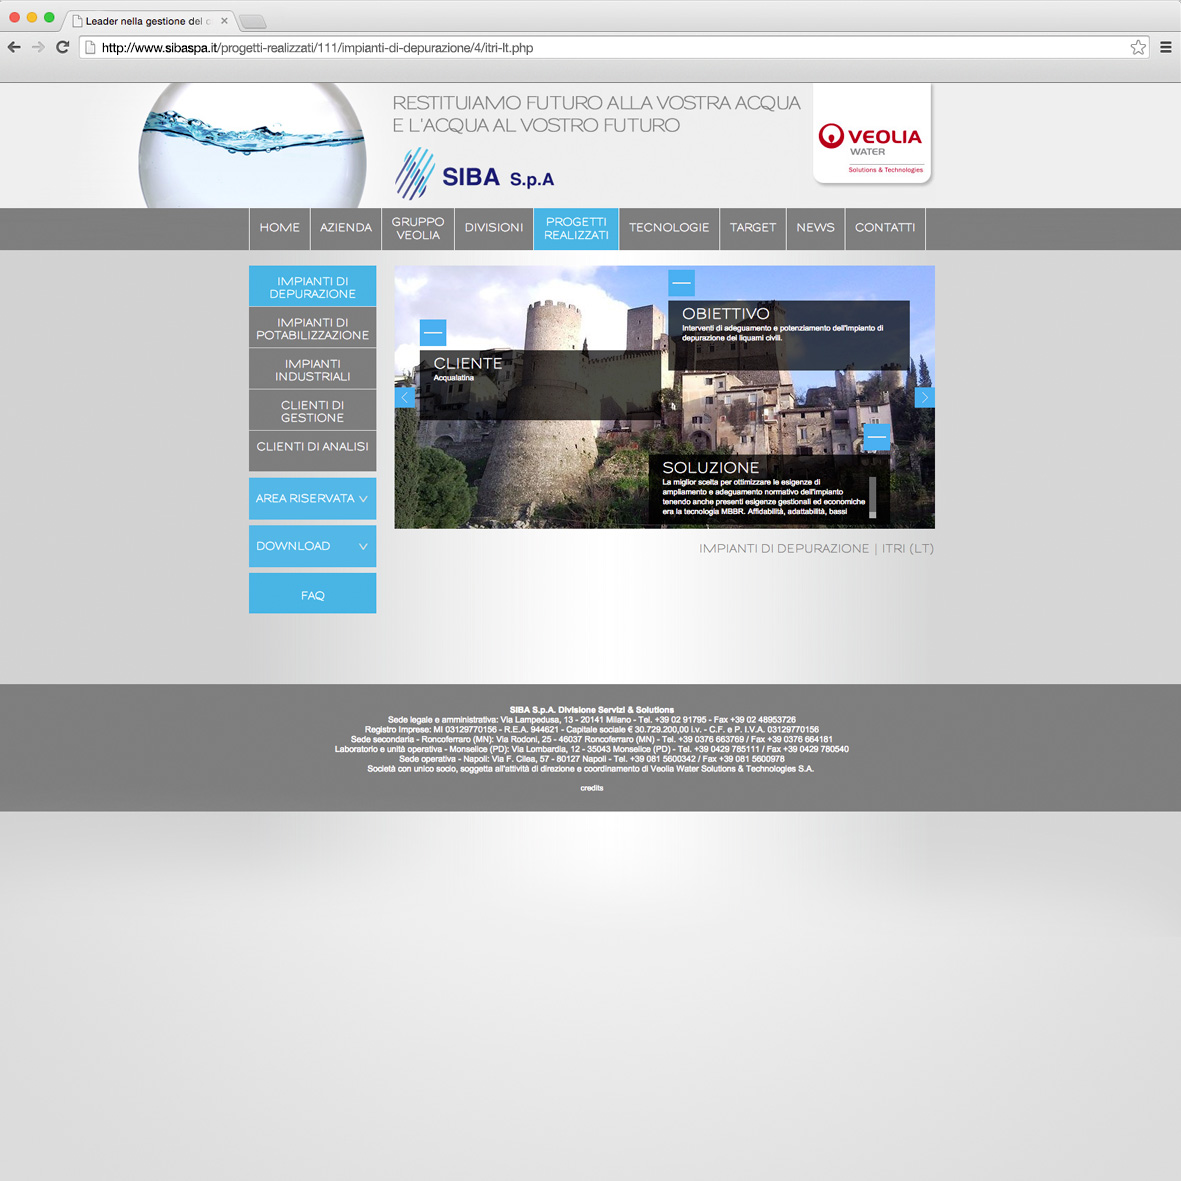The height and width of the screenshot is (1181, 1181).
Task: Click the macOS yellow minimize button
Action: 32,17
